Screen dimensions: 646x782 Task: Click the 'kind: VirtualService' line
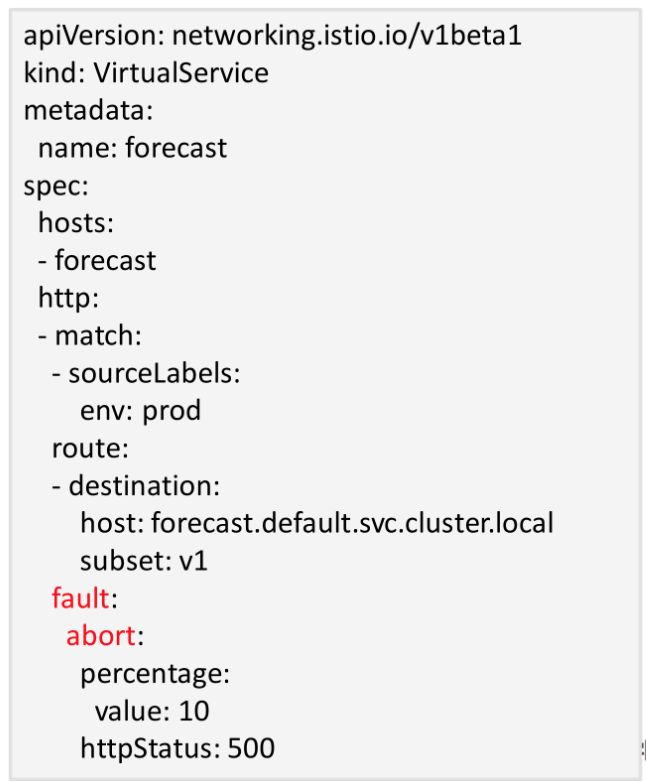146,73
